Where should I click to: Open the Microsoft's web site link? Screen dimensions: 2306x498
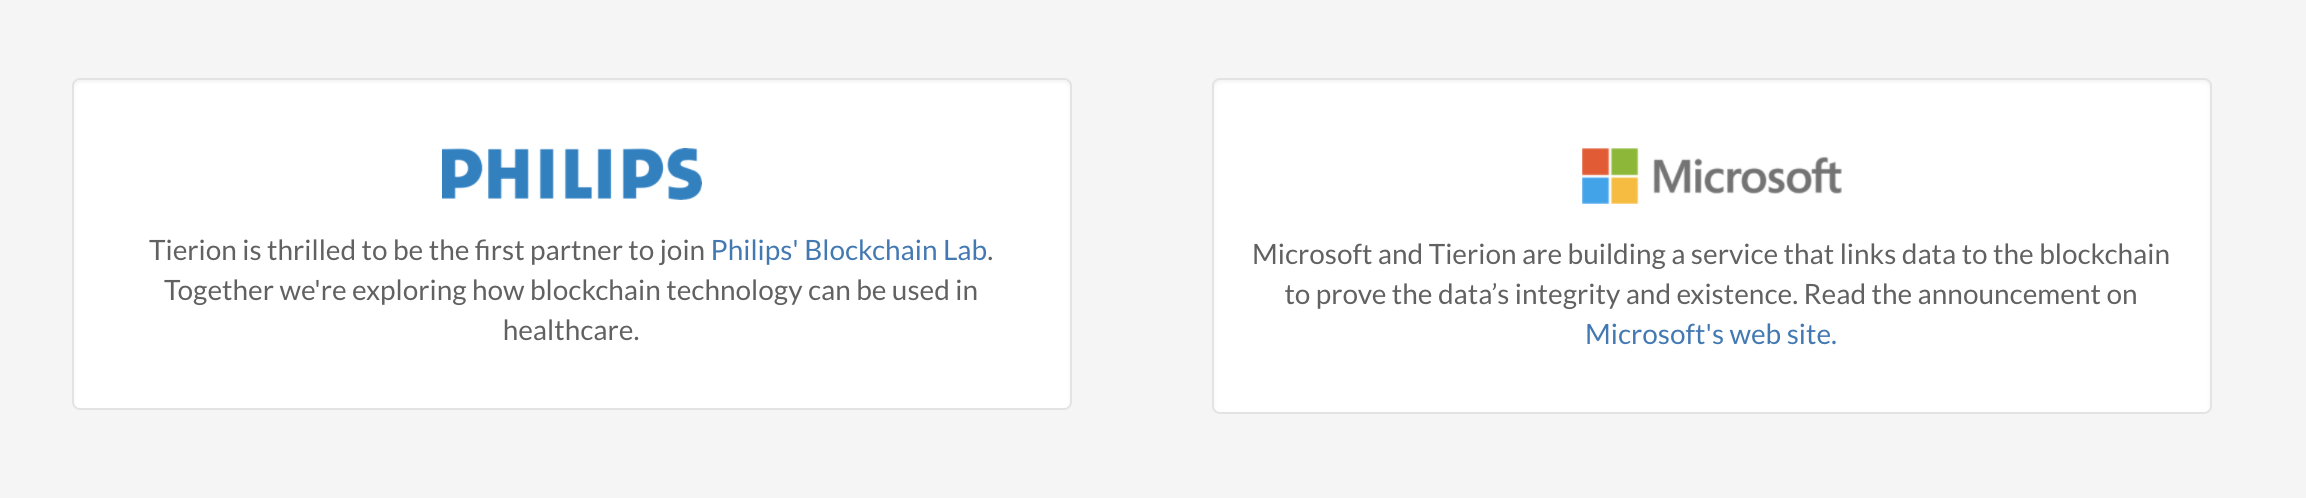1711,334
